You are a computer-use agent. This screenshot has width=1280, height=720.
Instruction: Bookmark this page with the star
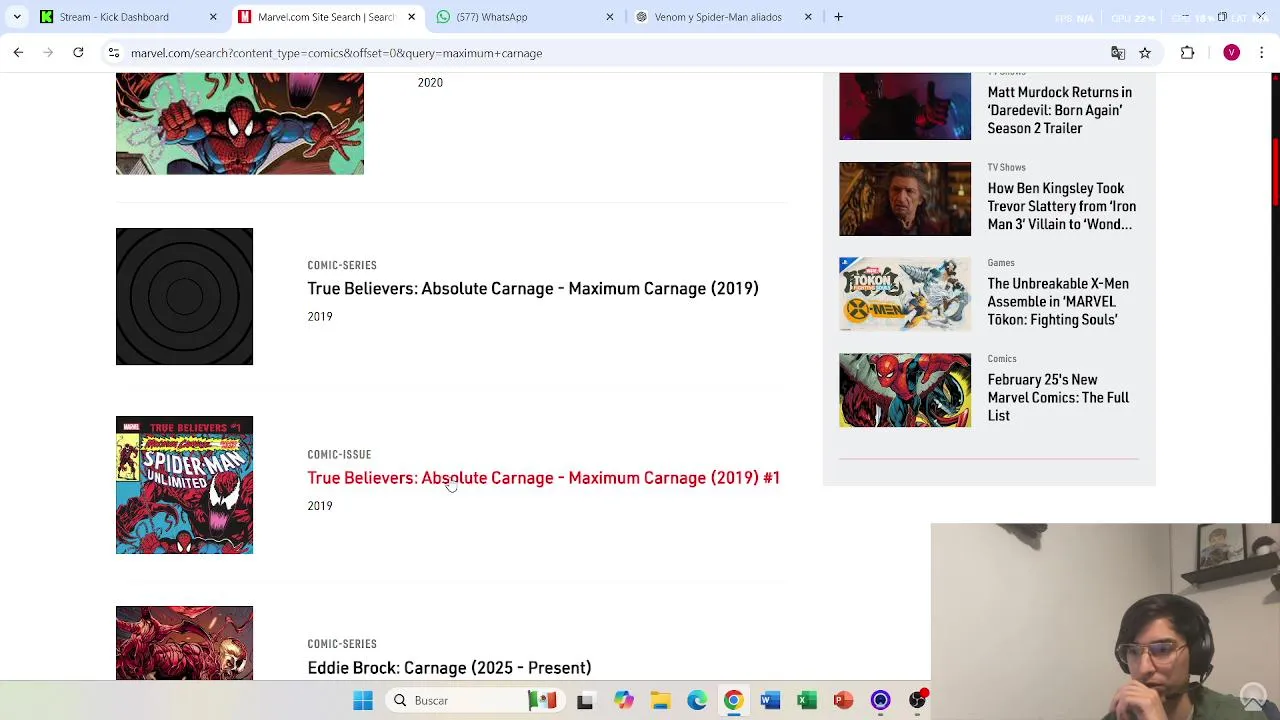click(x=1145, y=53)
